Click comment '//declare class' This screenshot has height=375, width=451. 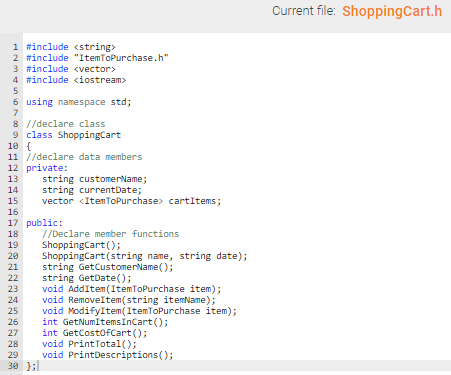66,124
